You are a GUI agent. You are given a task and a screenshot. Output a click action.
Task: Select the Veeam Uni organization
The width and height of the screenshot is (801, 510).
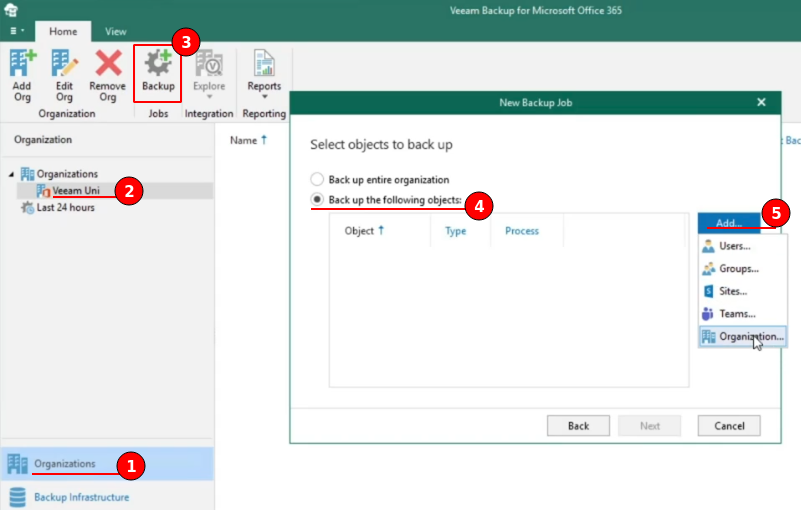point(76,191)
